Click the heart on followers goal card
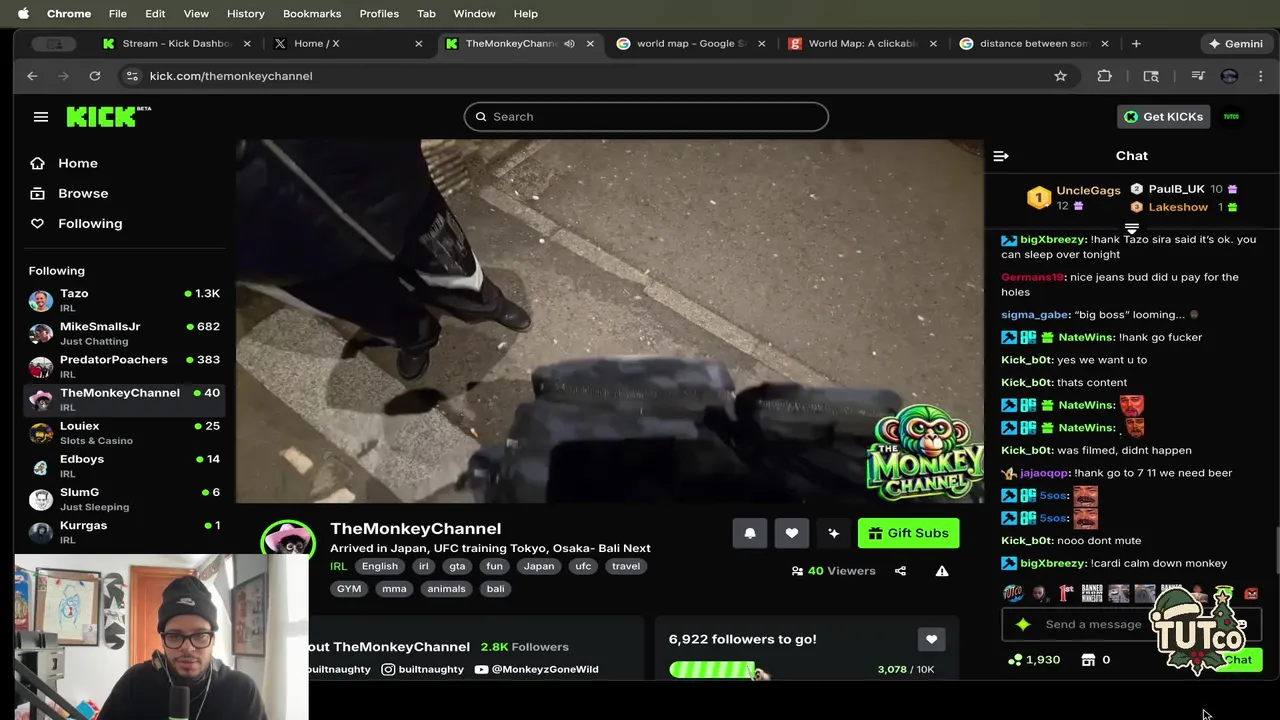Screen dimensions: 1280x720 [931, 639]
